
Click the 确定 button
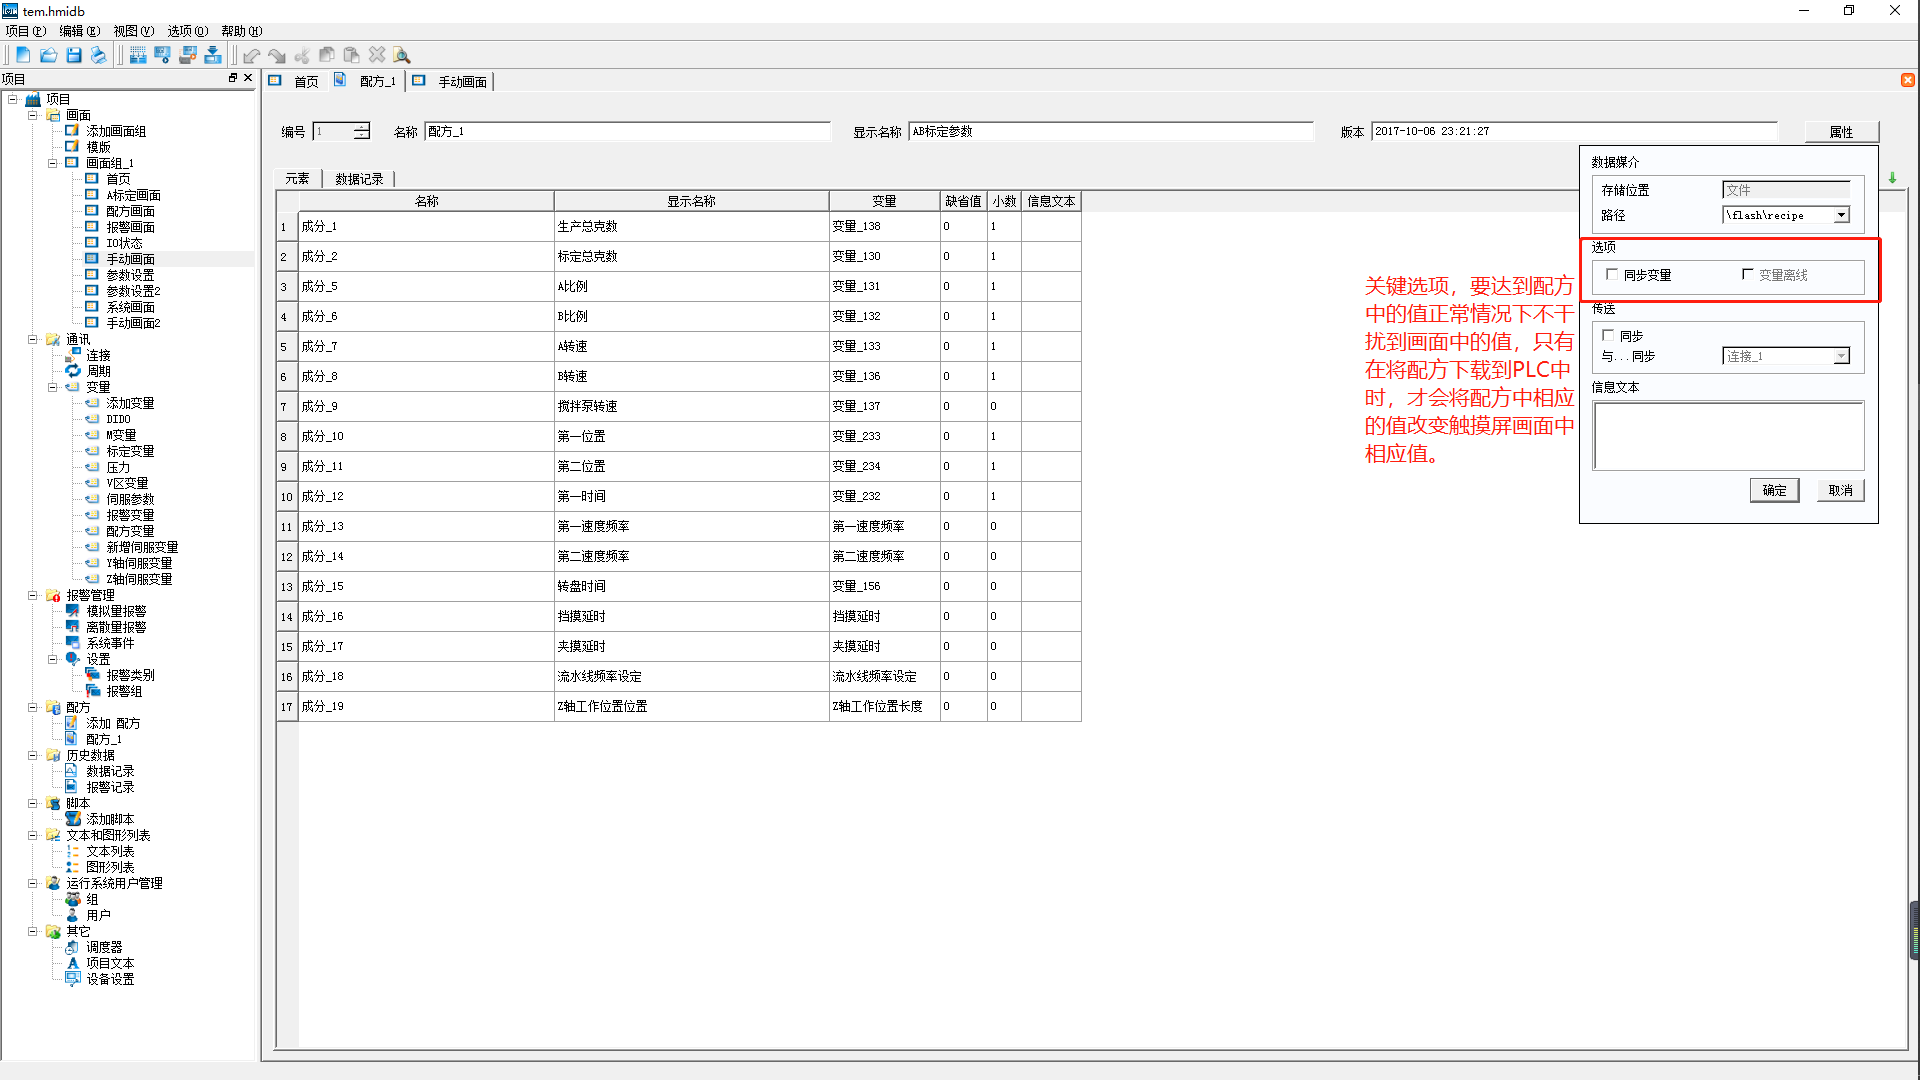pos(1774,490)
